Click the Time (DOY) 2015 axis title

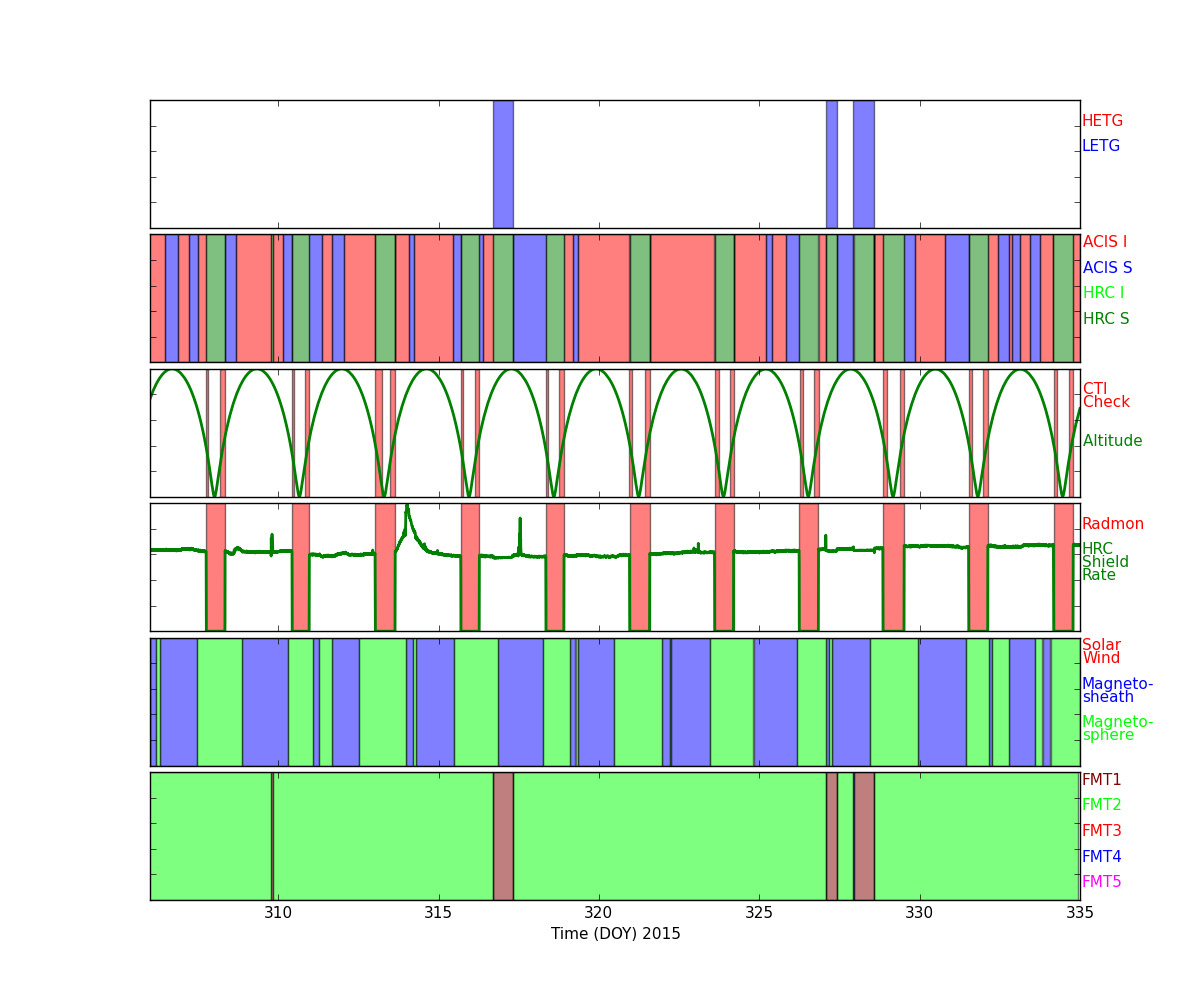615,934
